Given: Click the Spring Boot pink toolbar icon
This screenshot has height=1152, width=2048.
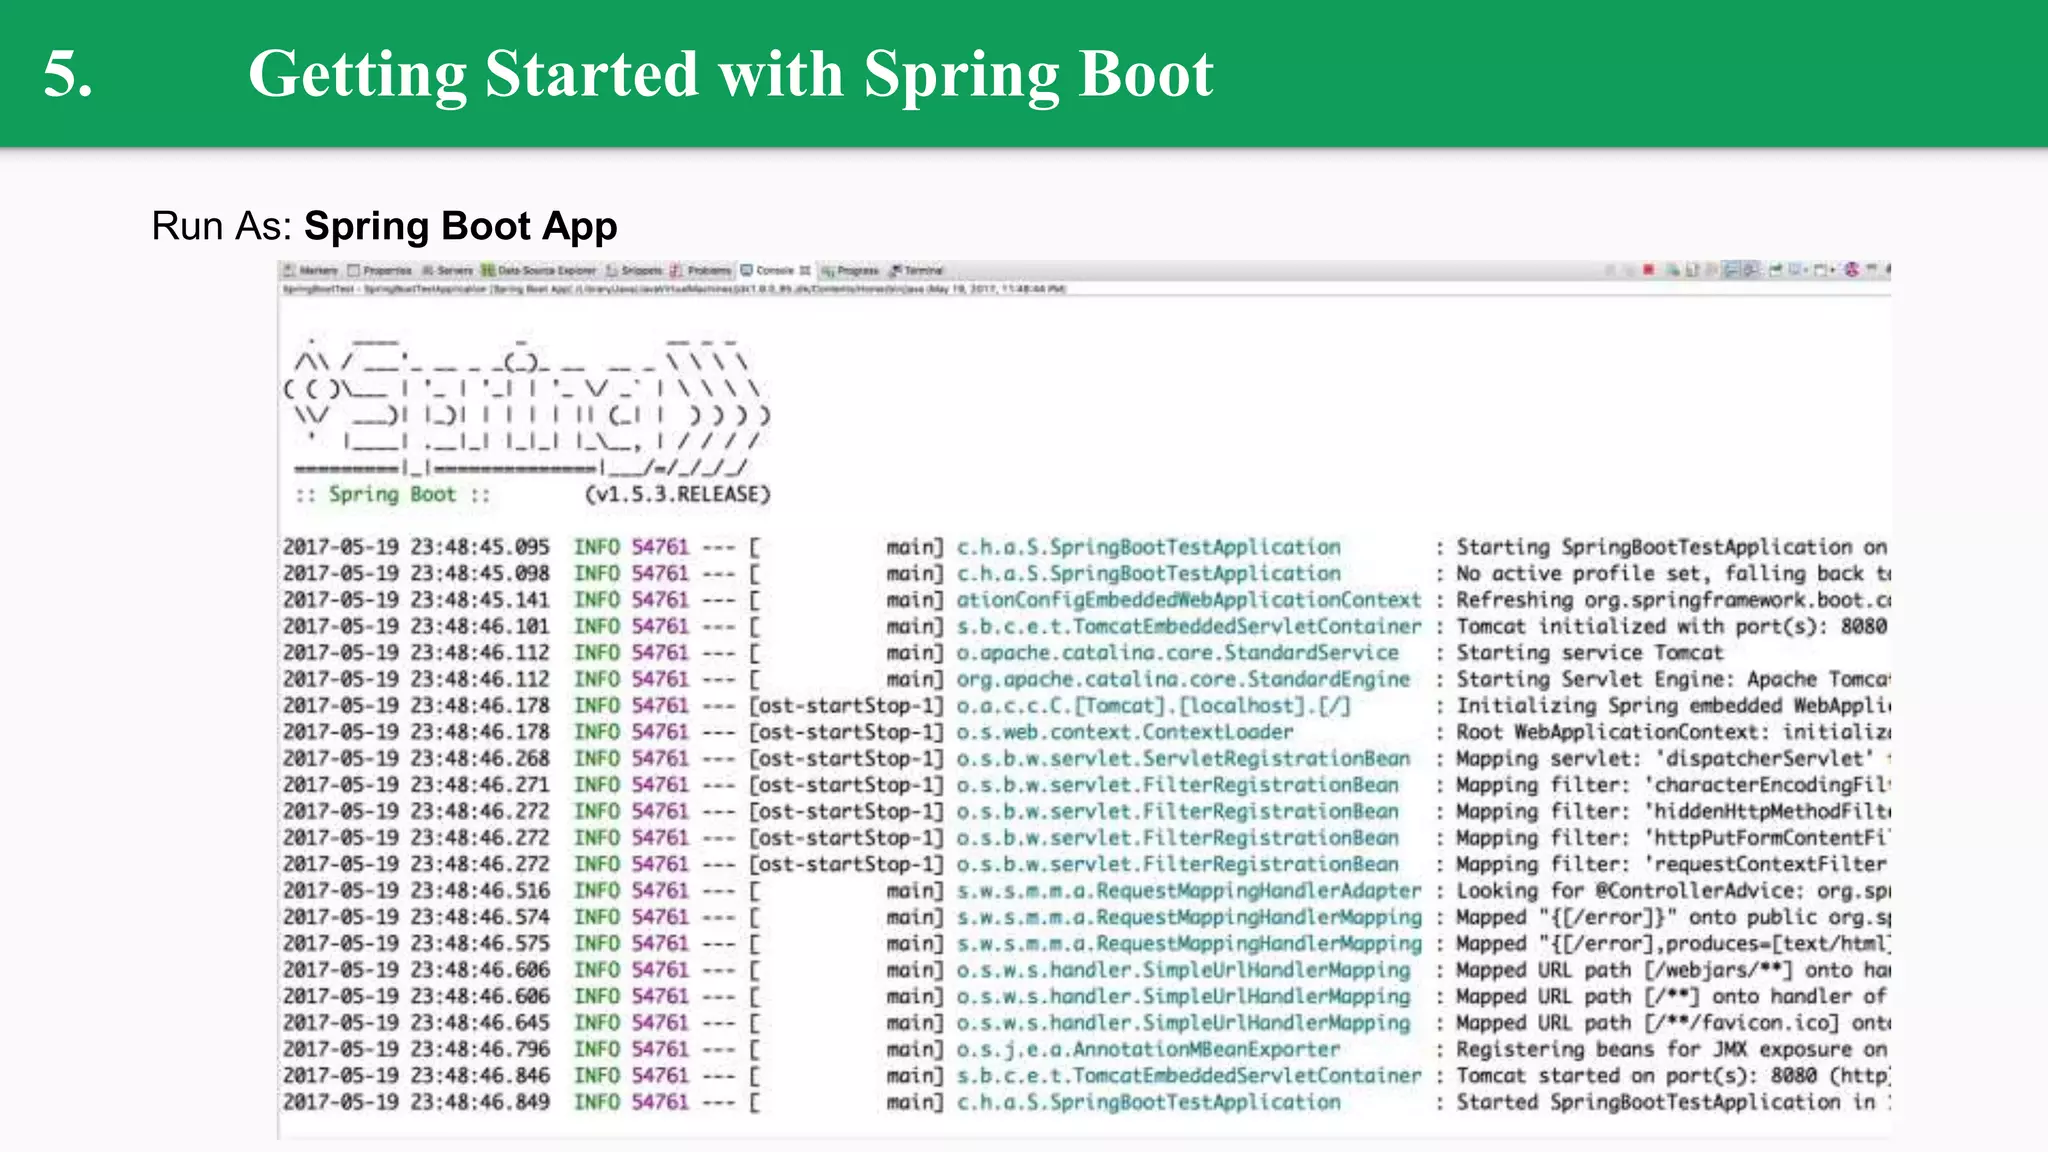Looking at the screenshot, I should (x=1852, y=270).
